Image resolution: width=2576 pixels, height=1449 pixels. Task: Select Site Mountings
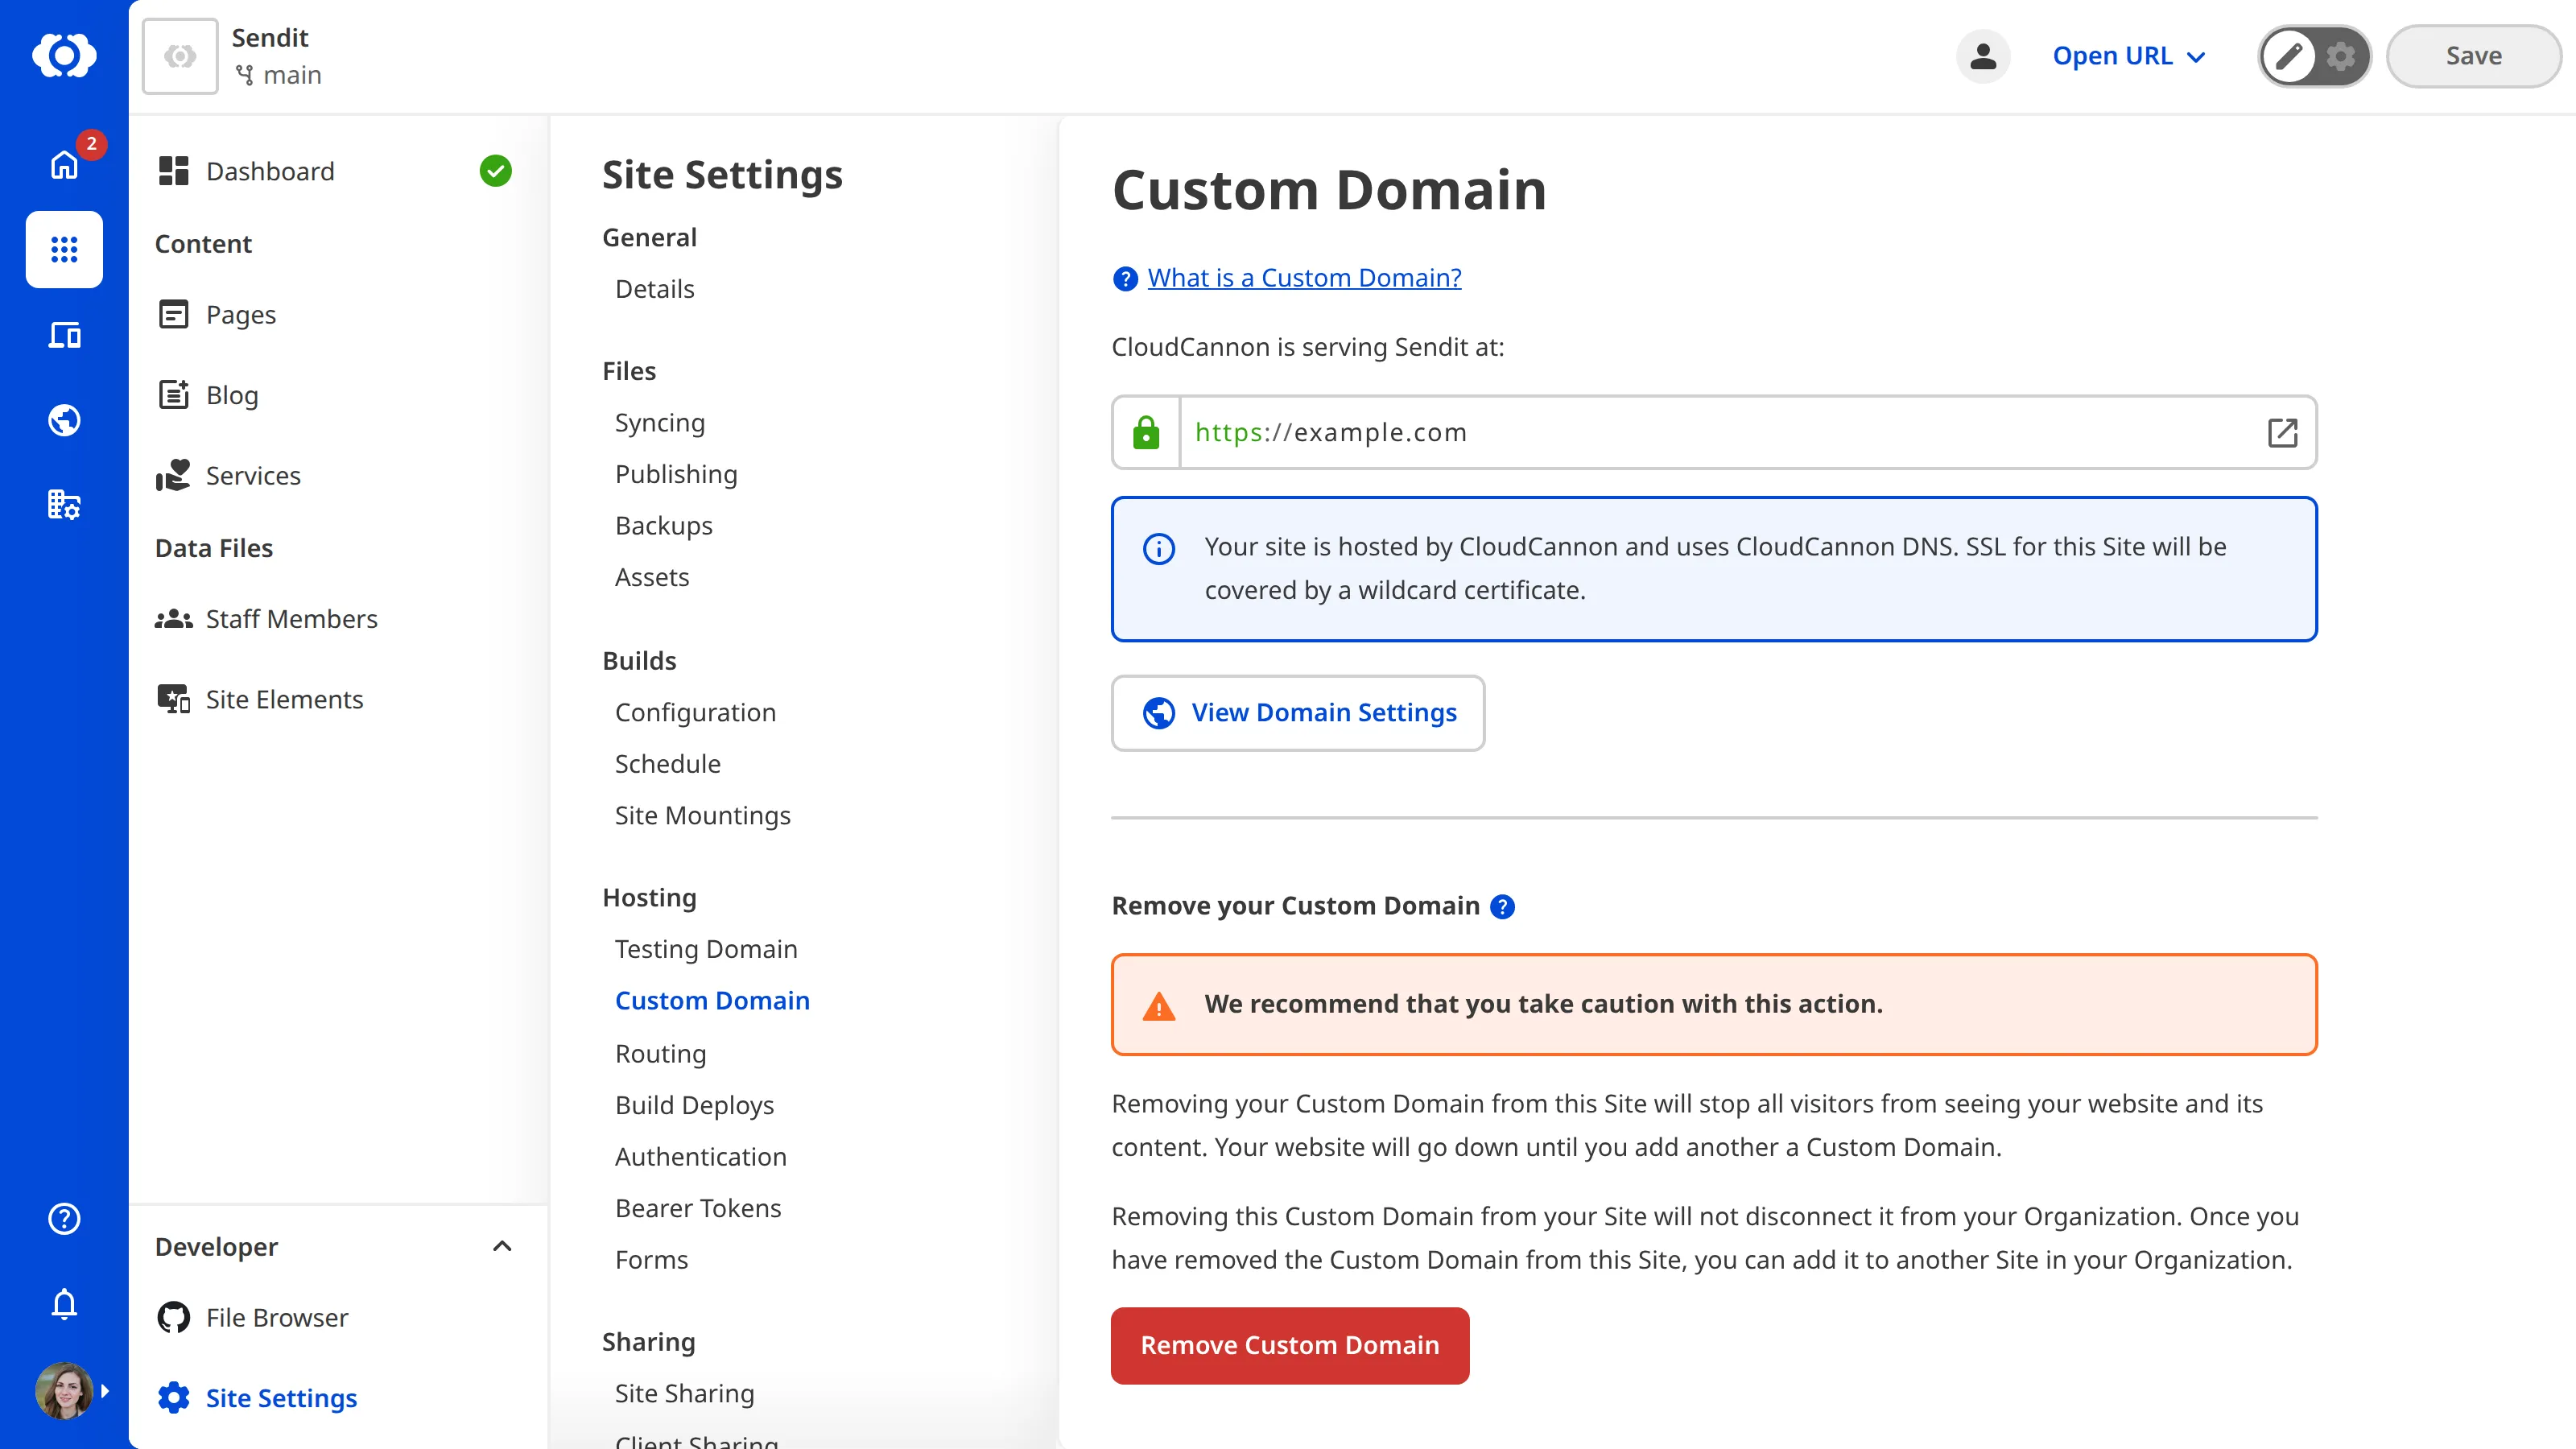[703, 816]
